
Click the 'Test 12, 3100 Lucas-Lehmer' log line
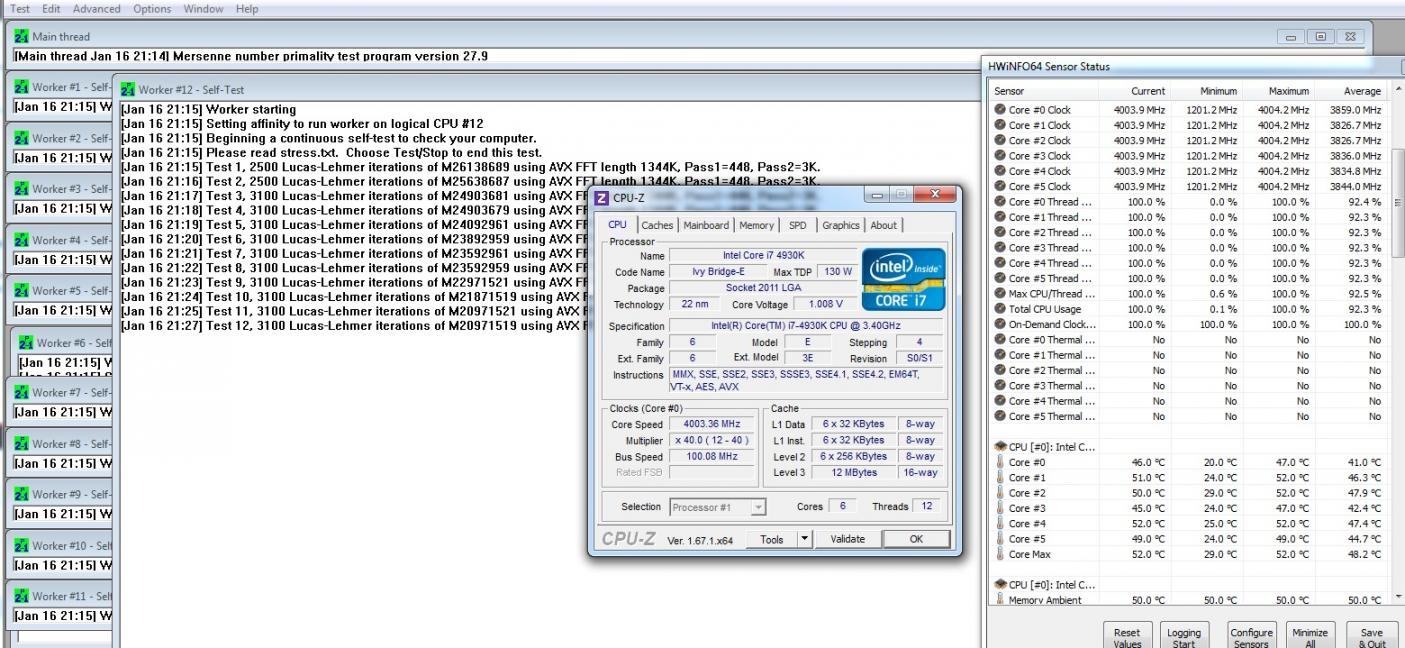[x=353, y=326]
